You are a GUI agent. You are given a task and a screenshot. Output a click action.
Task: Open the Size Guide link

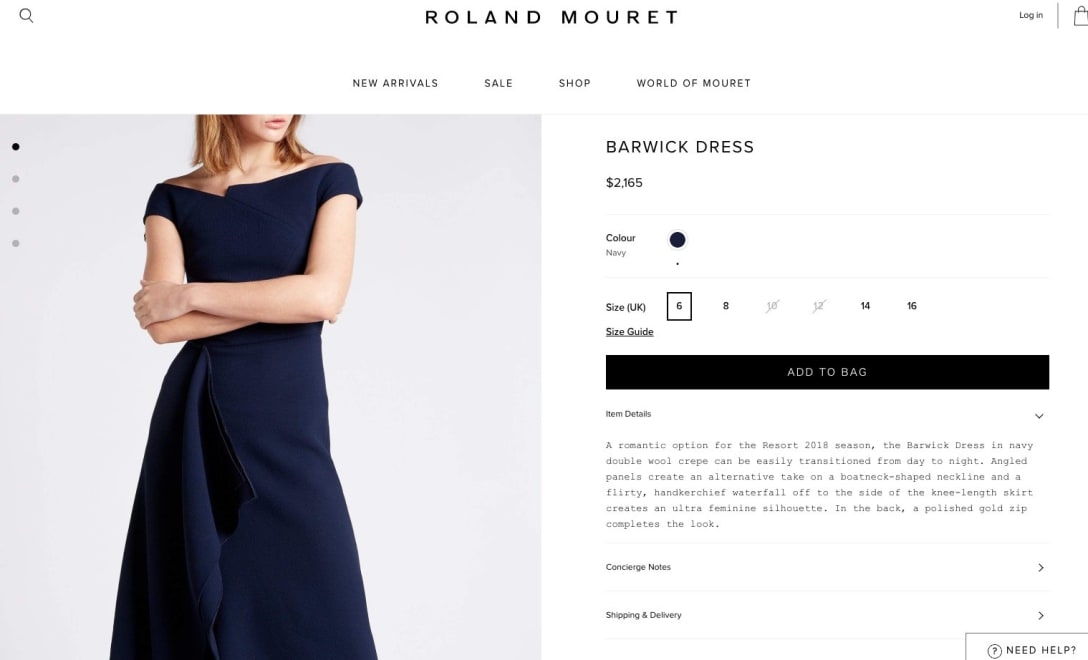[629, 332]
